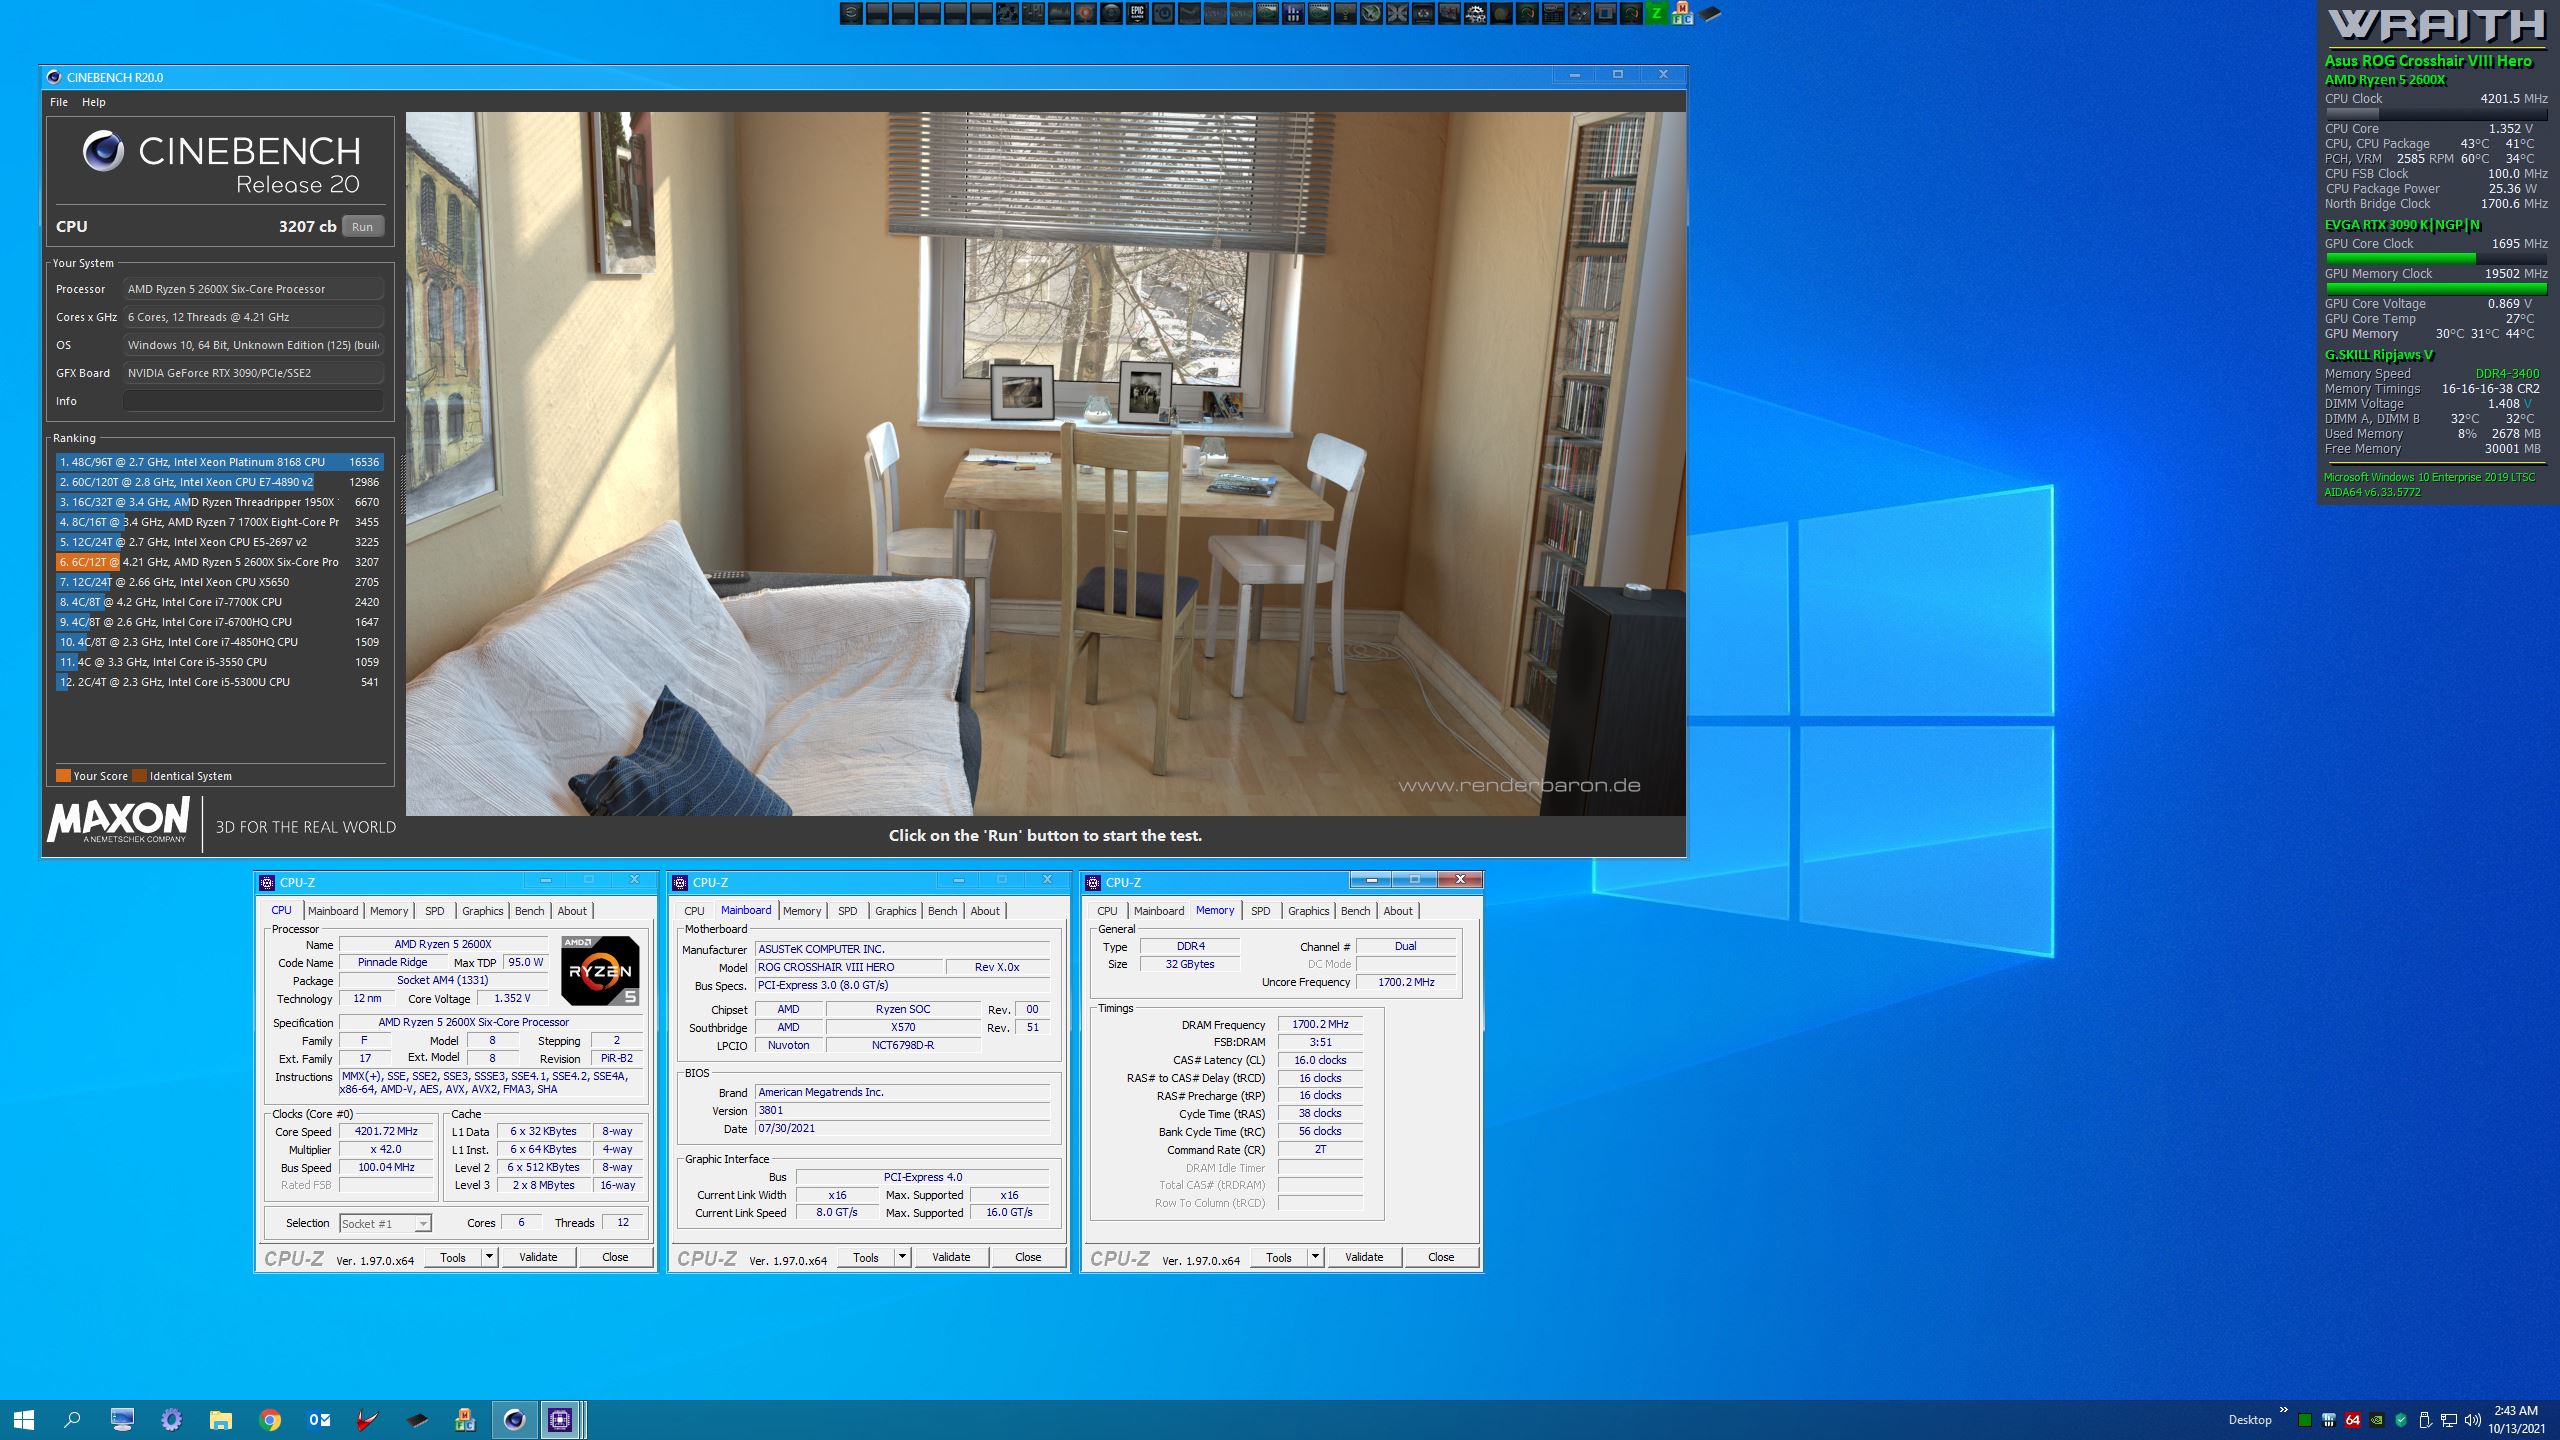
Task: Select Xeon Platinum 8168 ranking entry
Action: [220, 462]
